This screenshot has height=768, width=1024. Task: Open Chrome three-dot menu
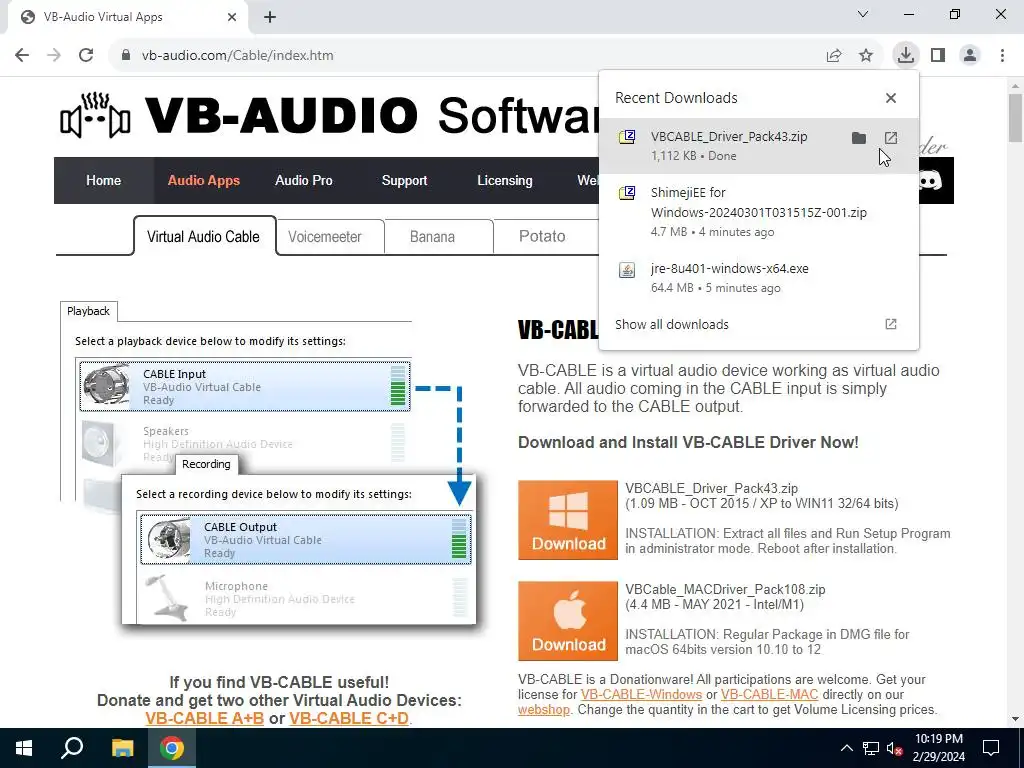point(1002,56)
